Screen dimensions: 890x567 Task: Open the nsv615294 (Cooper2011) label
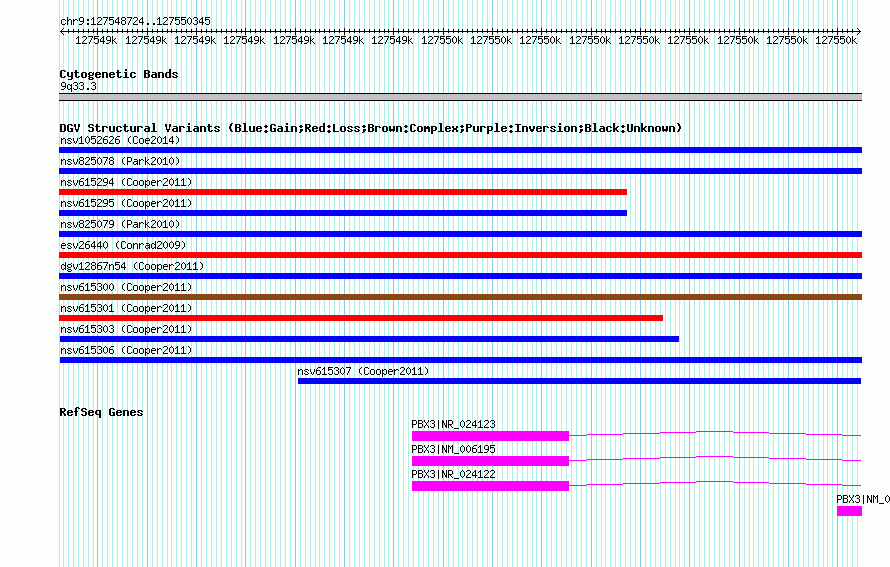coord(126,182)
